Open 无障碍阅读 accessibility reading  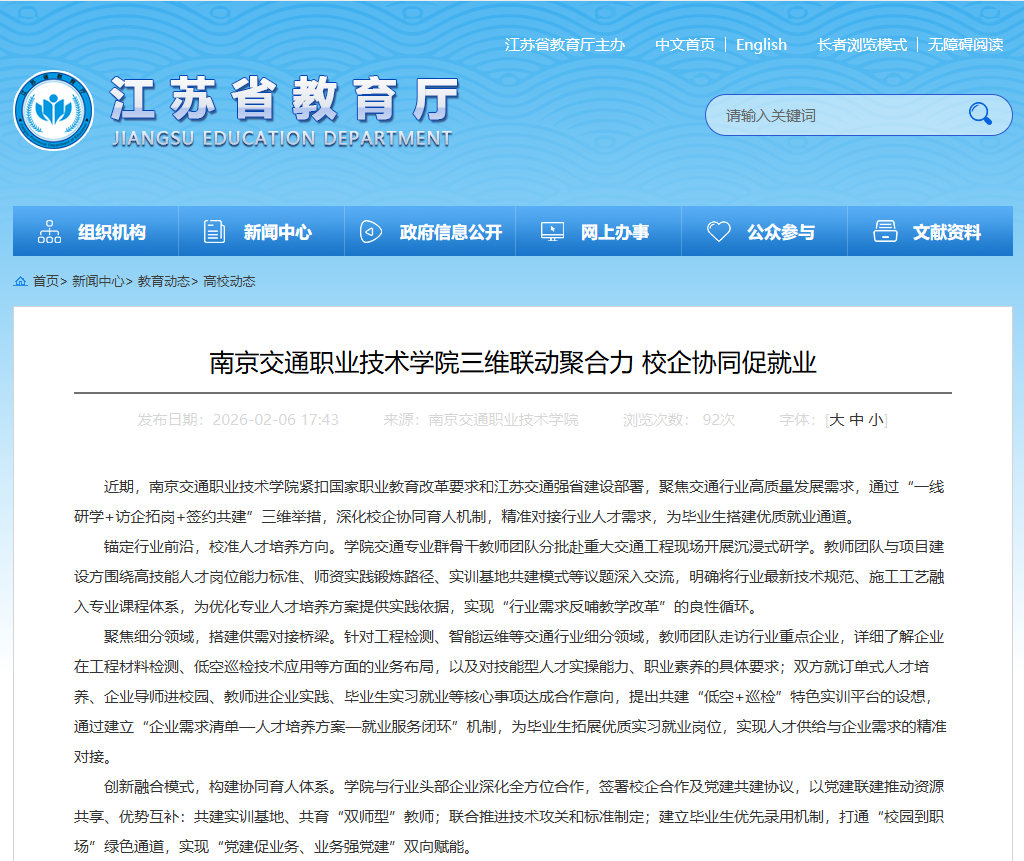pyautogui.click(x=965, y=45)
